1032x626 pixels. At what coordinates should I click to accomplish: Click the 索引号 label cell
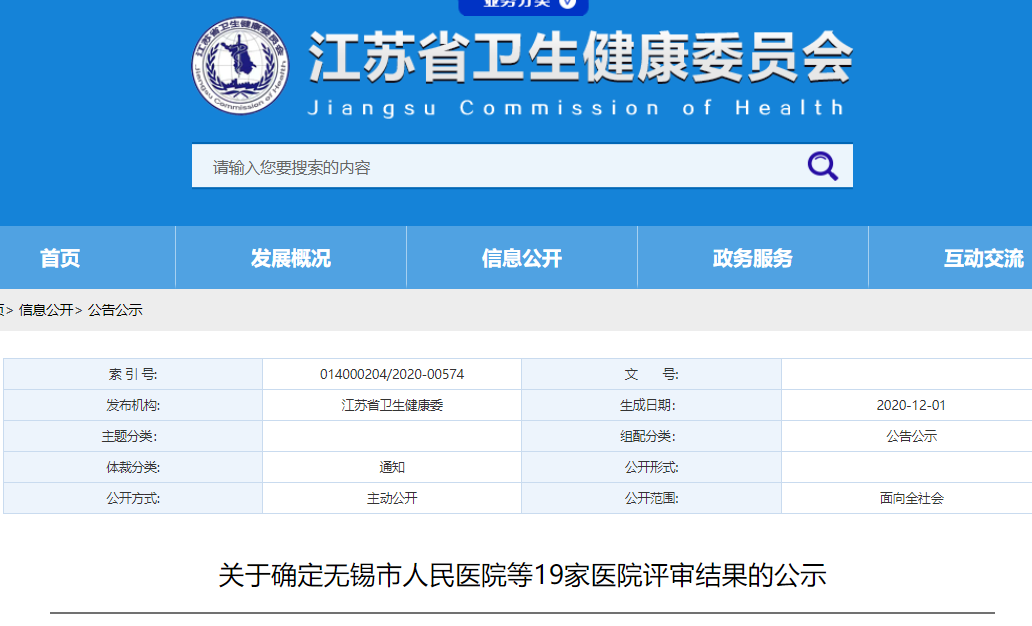133,375
